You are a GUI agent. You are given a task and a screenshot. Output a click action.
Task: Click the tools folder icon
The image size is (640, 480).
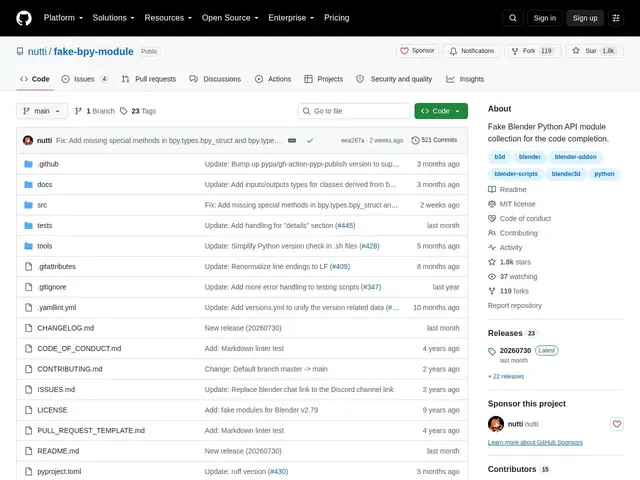[x=28, y=246]
